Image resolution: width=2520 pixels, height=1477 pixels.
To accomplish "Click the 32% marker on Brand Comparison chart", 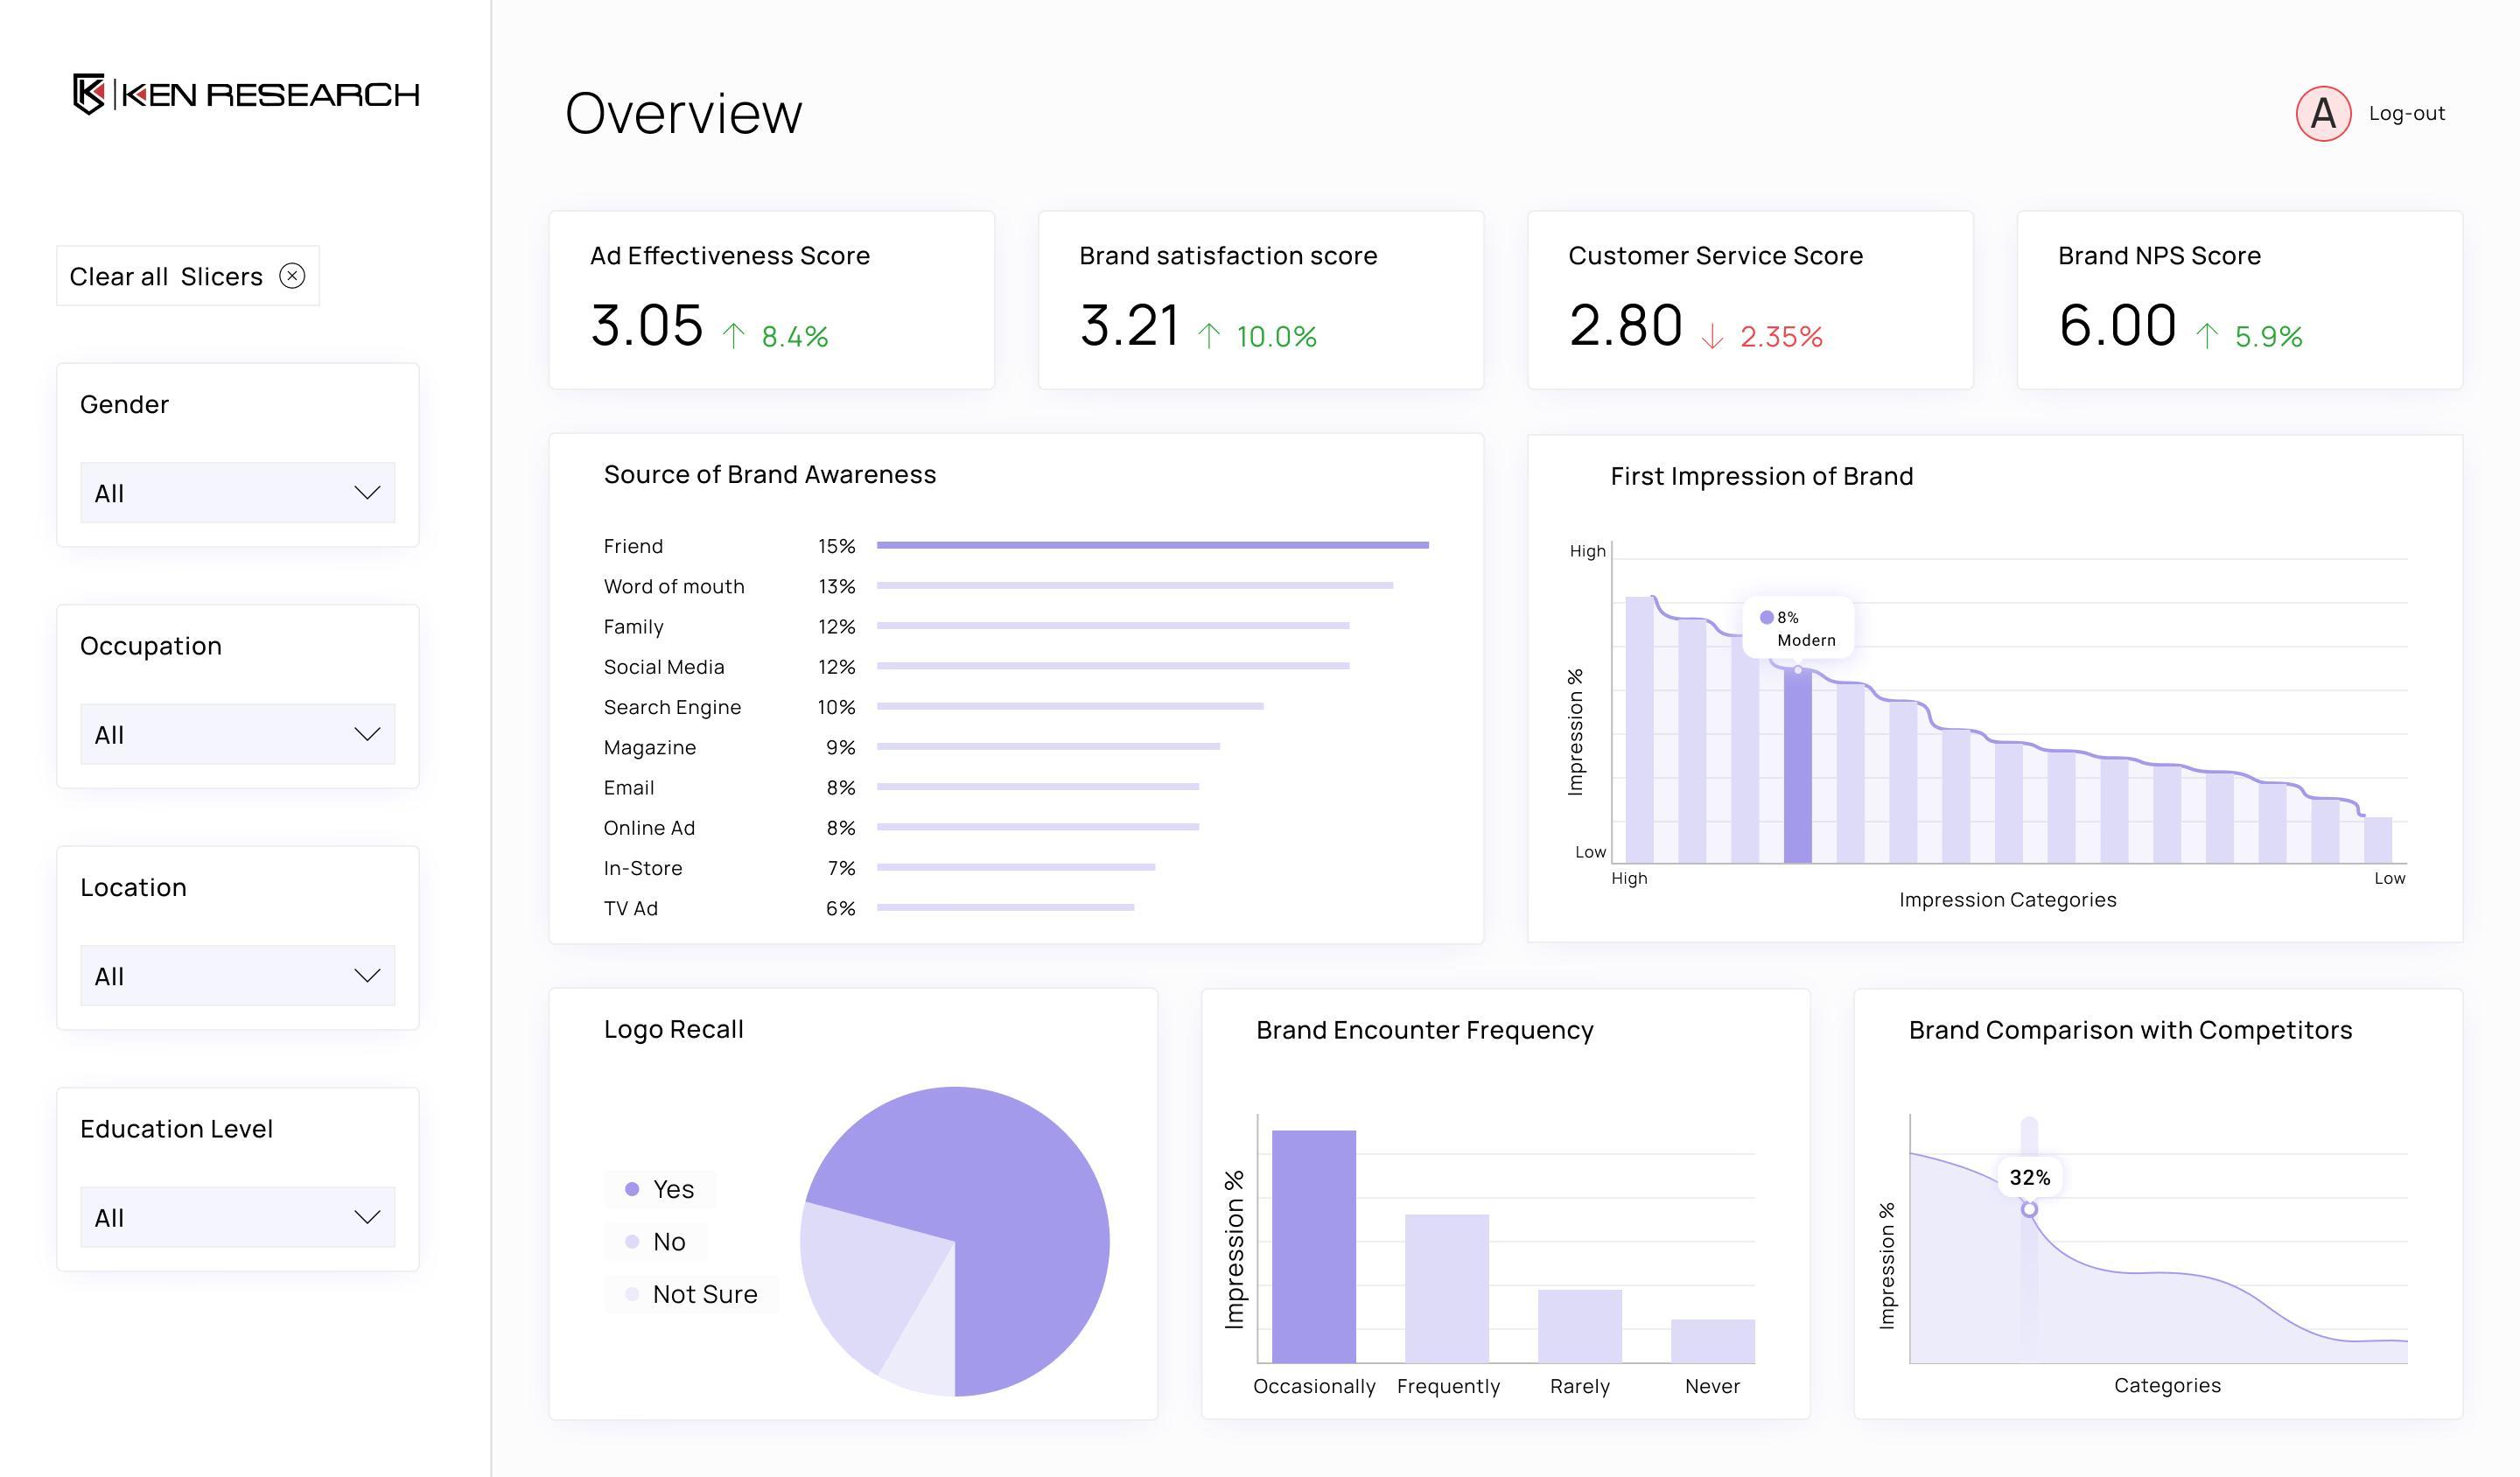I will coord(2028,1178).
